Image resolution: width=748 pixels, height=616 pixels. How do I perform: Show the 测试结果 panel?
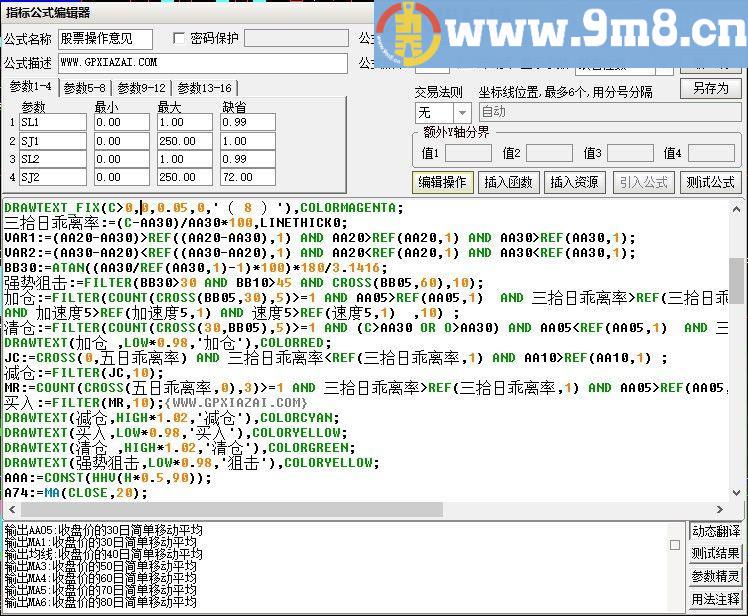coord(716,553)
